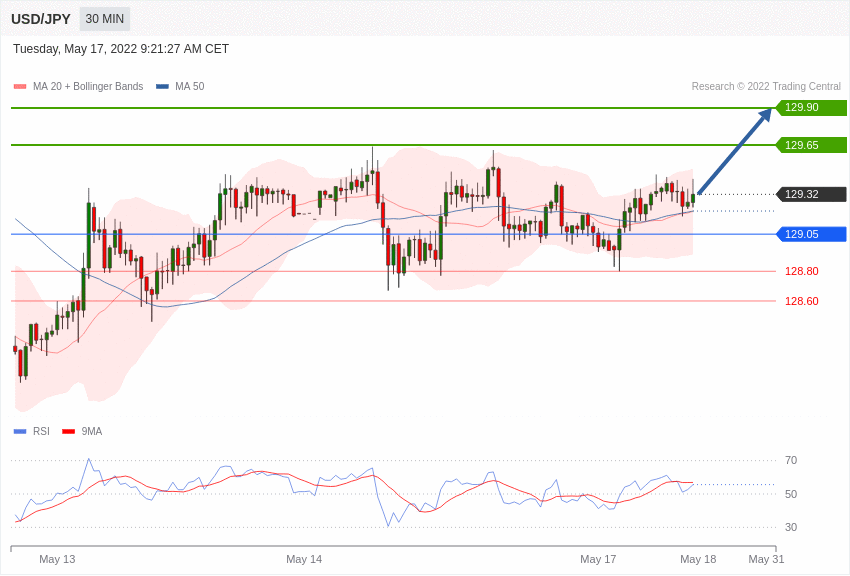Click the May 17 date axis label

pos(598,559)
